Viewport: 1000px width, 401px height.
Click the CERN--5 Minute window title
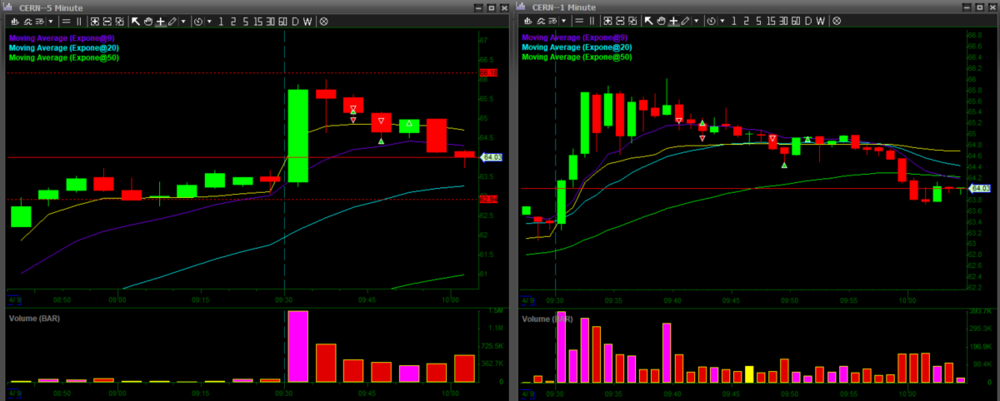point(52,5)
